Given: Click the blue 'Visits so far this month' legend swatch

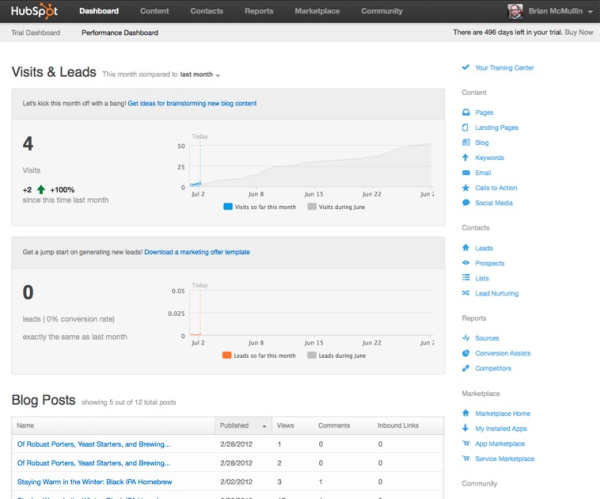Looking at the screenshot, I should click(228, 207).
